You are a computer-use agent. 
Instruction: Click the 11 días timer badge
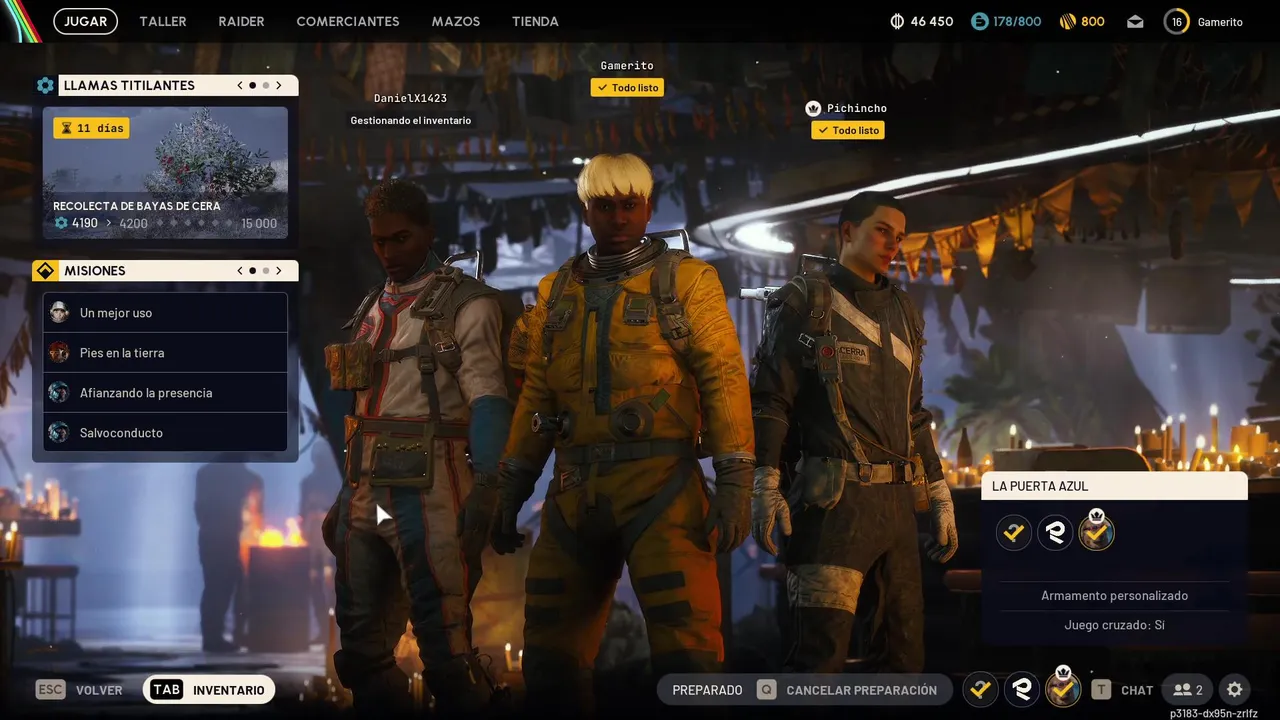point(91,128)
